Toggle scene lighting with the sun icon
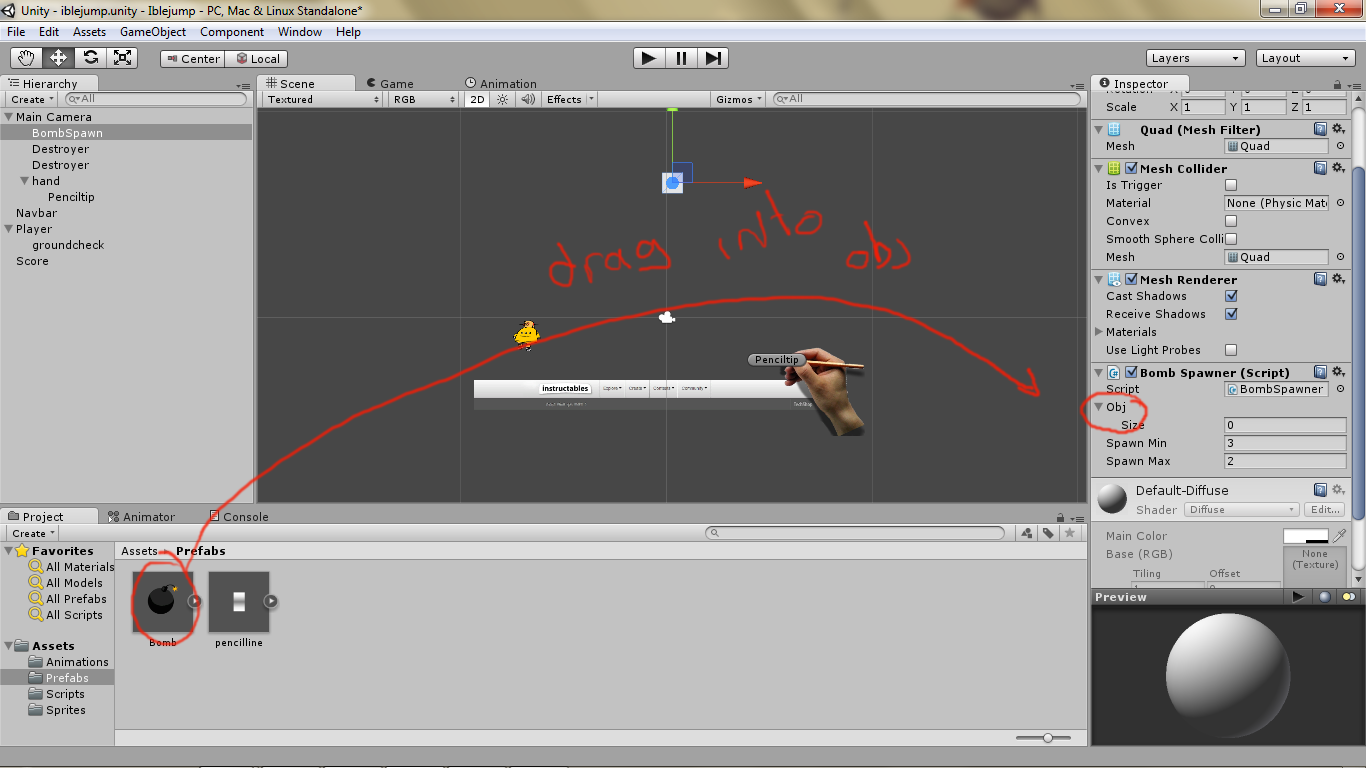This screenshot has height=768, width=1366. (x=501, y=99)
